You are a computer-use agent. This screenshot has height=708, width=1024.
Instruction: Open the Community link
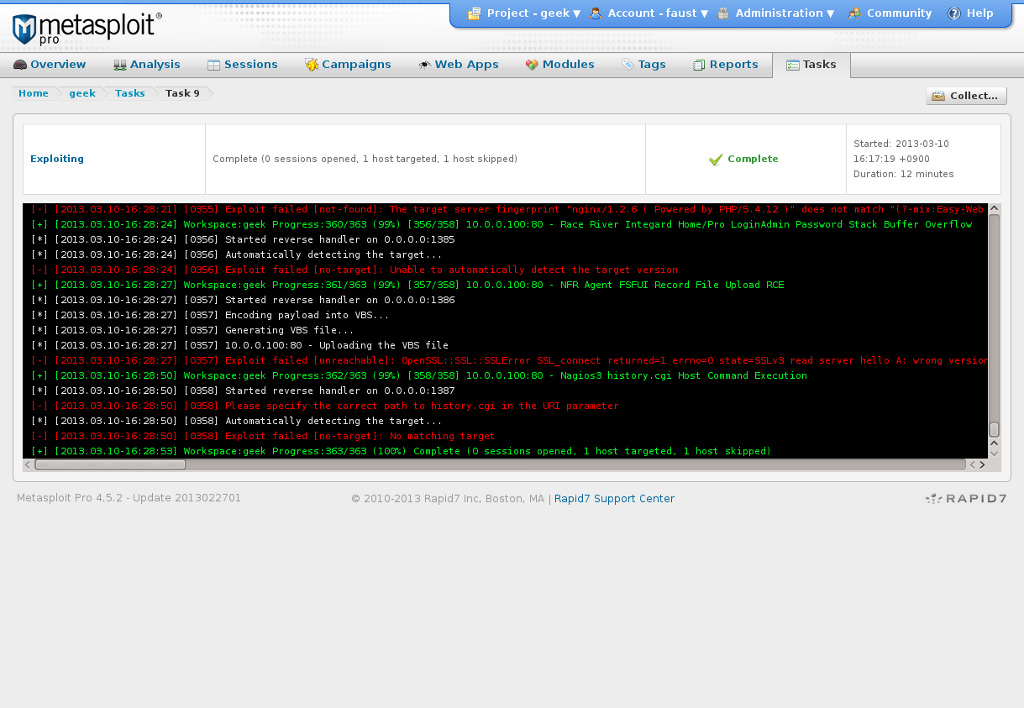click(x=899, y=13)
